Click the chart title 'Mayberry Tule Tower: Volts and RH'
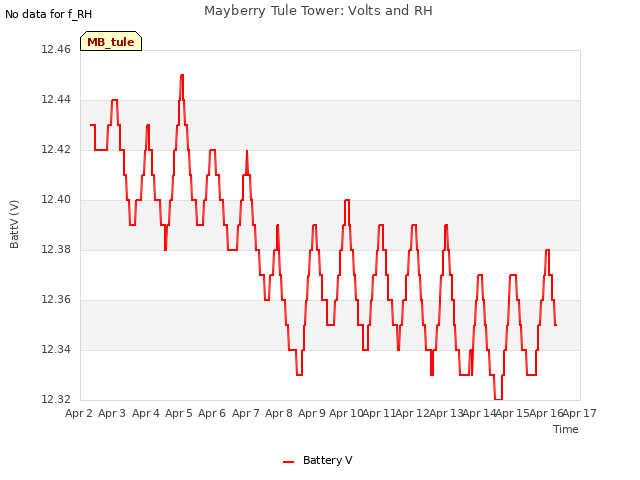 click(x=318, y=10)
